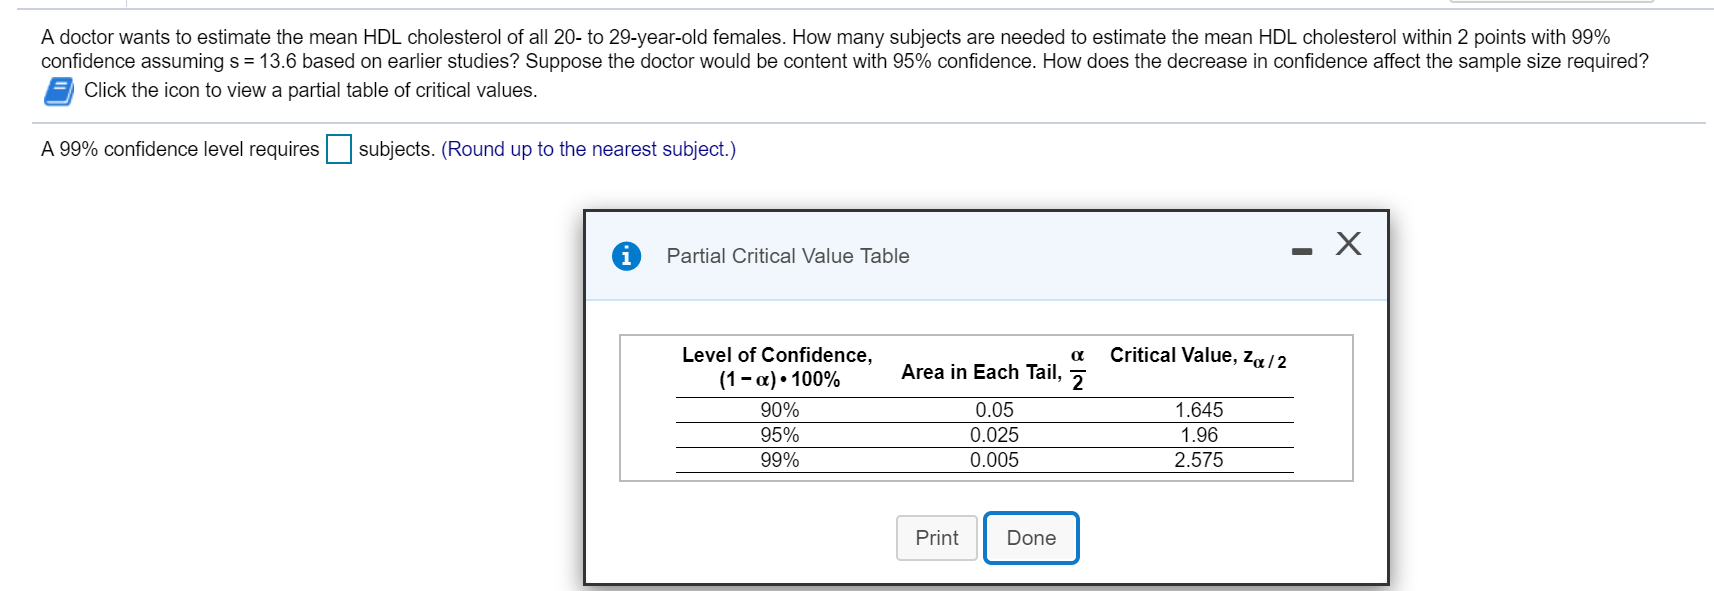Open the 'Click the icon to view' table link
1714x591 pixels.
pyautogui.click(x=310, y=91)
